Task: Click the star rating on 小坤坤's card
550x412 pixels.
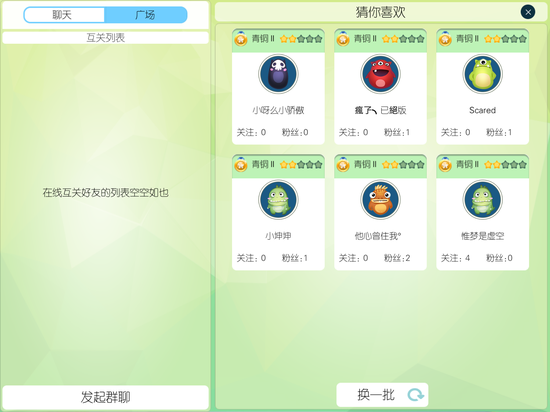Action: click(x=301, y=164)
